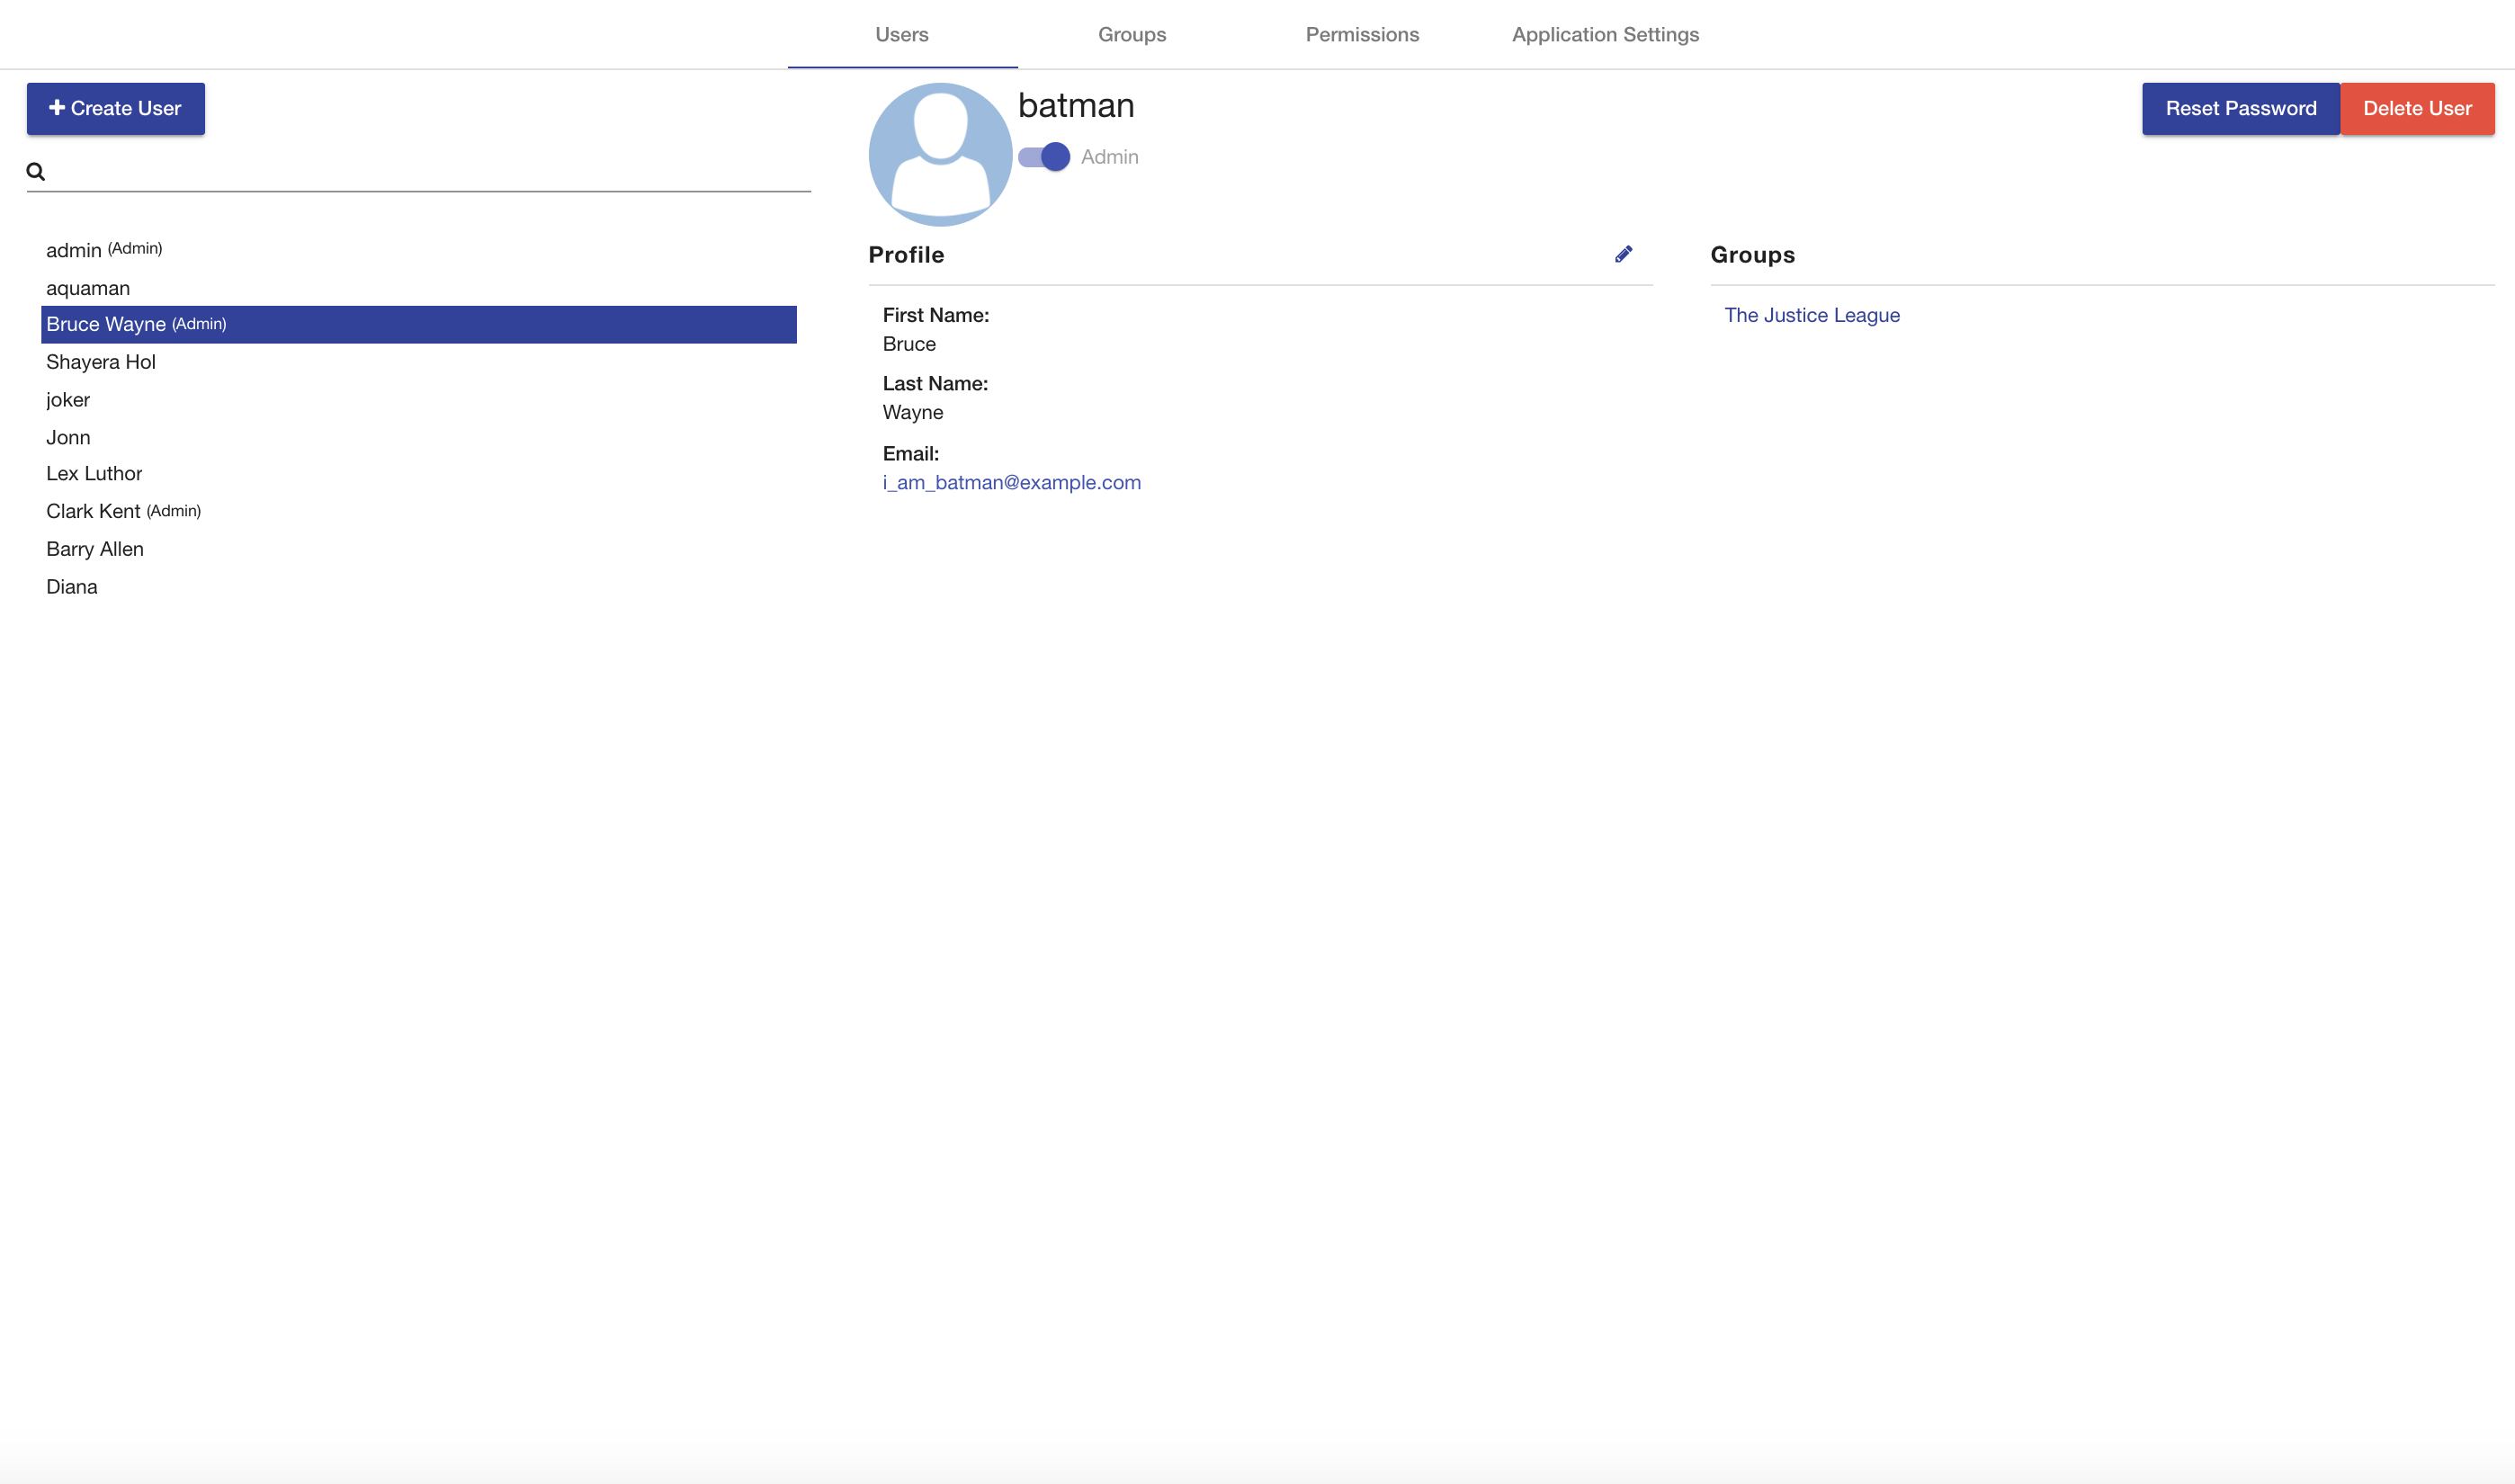Open the Create User dialog

115,108
